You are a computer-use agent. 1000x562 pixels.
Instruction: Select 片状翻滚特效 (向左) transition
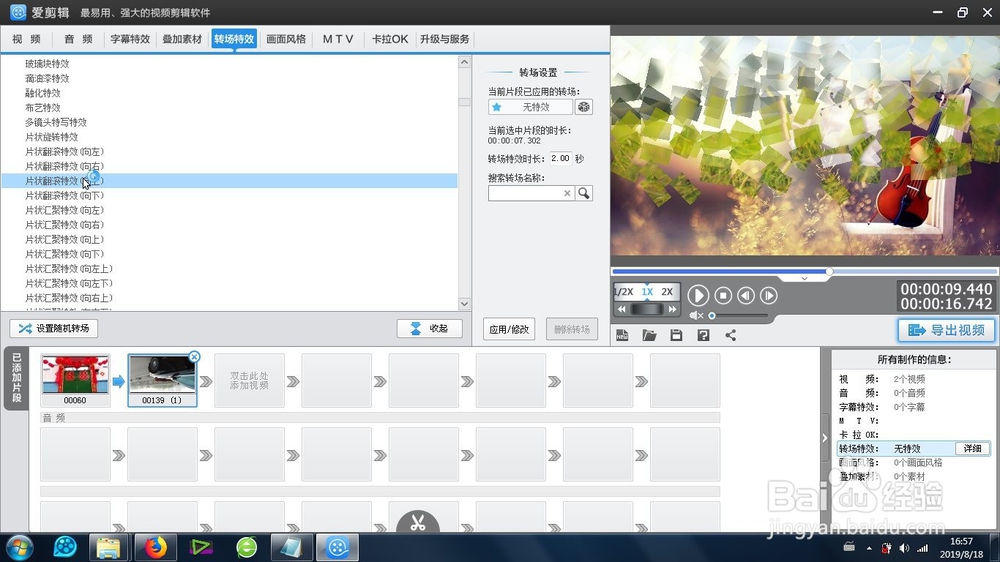(64, 152)
